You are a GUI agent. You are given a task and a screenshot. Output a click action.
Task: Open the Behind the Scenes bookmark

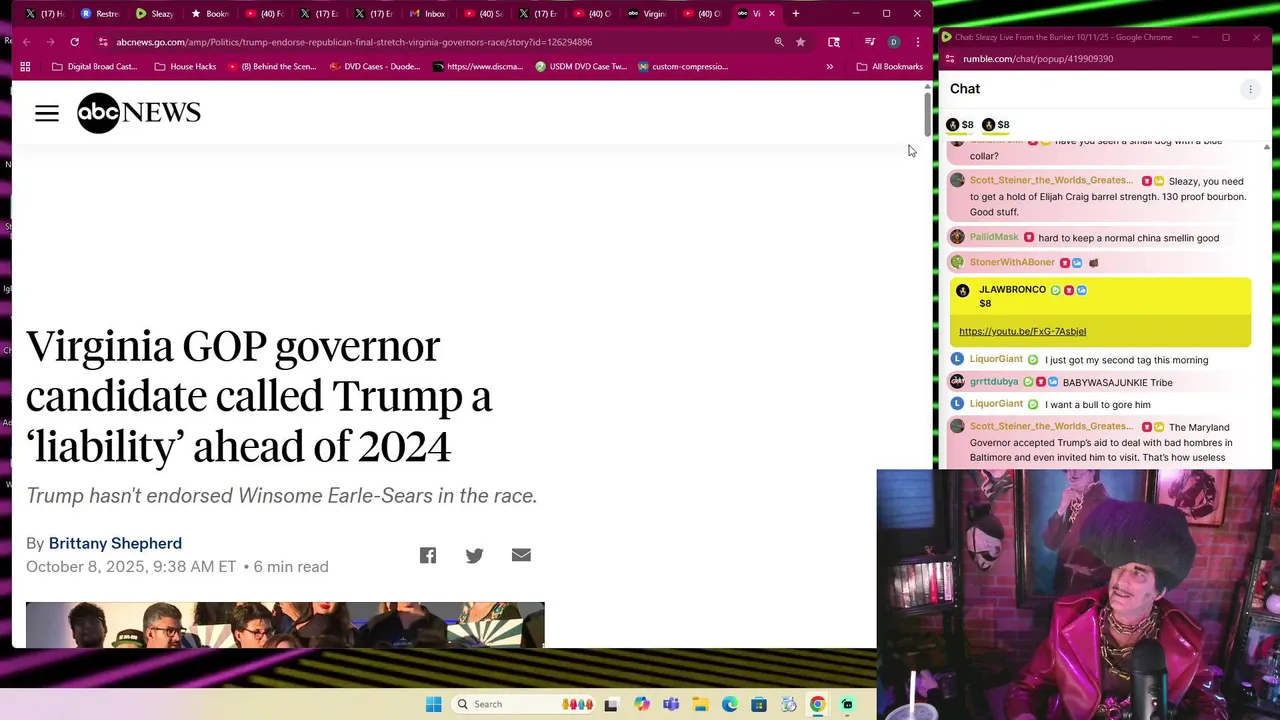(x=272, y=67)
